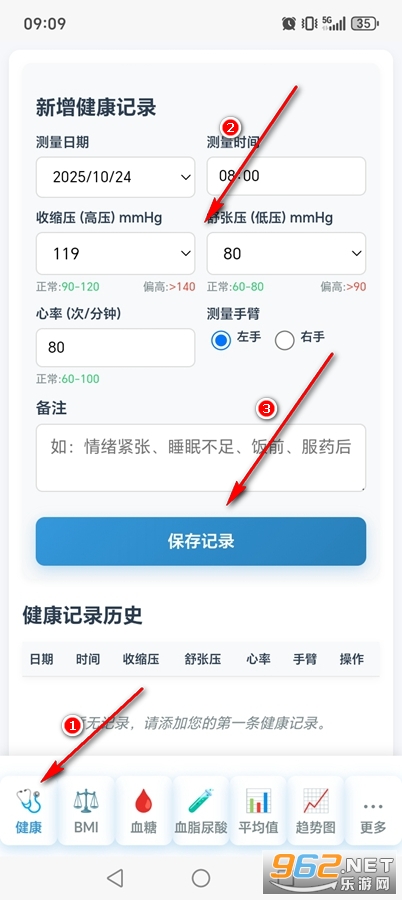Select the 右手 radio button

[x=284, y=340]
